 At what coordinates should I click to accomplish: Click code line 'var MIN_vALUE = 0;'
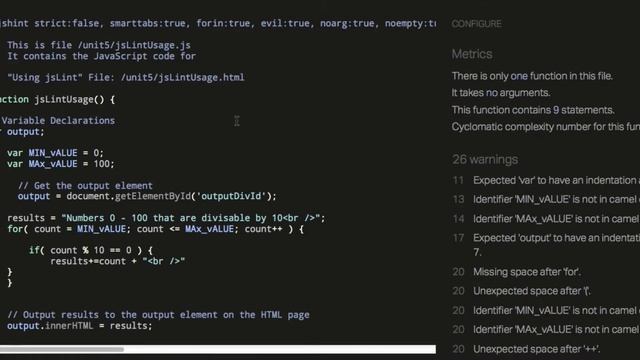pyautogui.click(x=56, y=153)
